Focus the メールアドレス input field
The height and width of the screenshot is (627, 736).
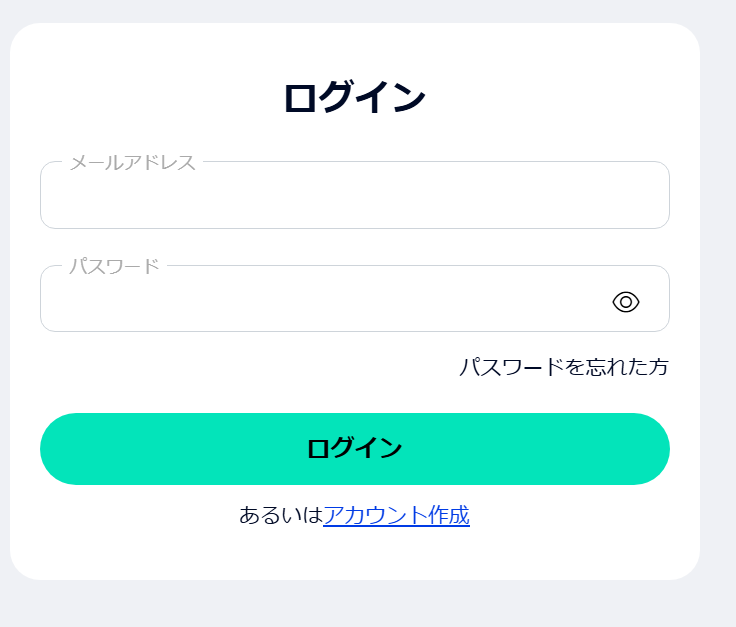point(354,196)
